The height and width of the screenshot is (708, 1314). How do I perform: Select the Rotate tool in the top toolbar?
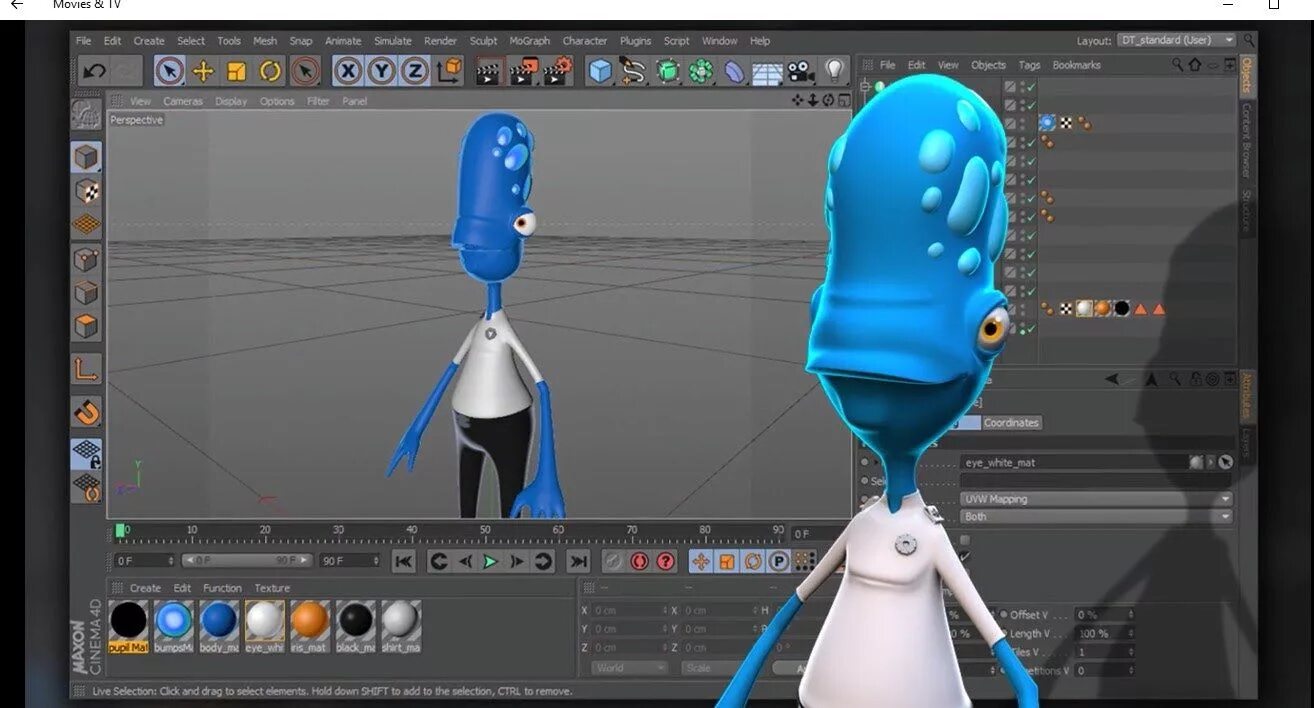(270, 71)
